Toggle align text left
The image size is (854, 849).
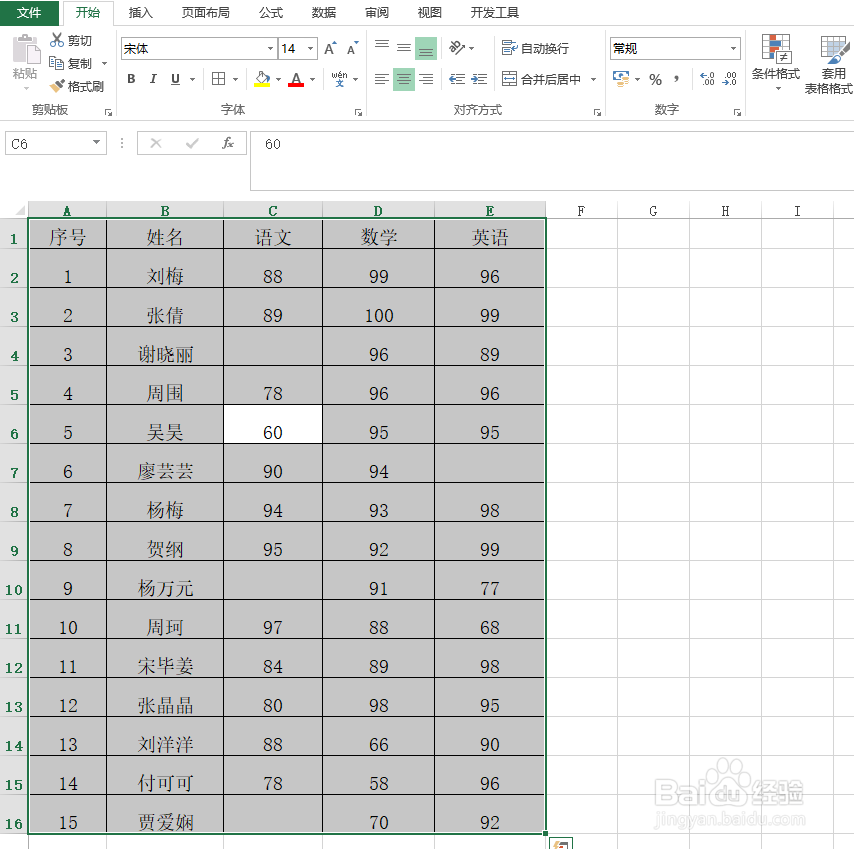(x=382, y=80)
